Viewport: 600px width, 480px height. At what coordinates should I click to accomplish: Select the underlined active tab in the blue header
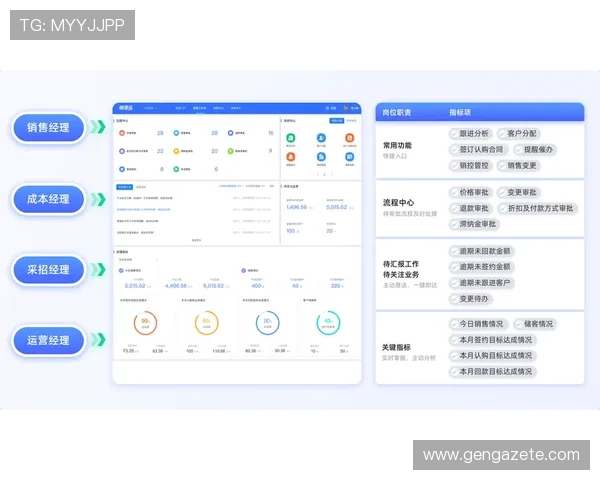coord(199,108)
